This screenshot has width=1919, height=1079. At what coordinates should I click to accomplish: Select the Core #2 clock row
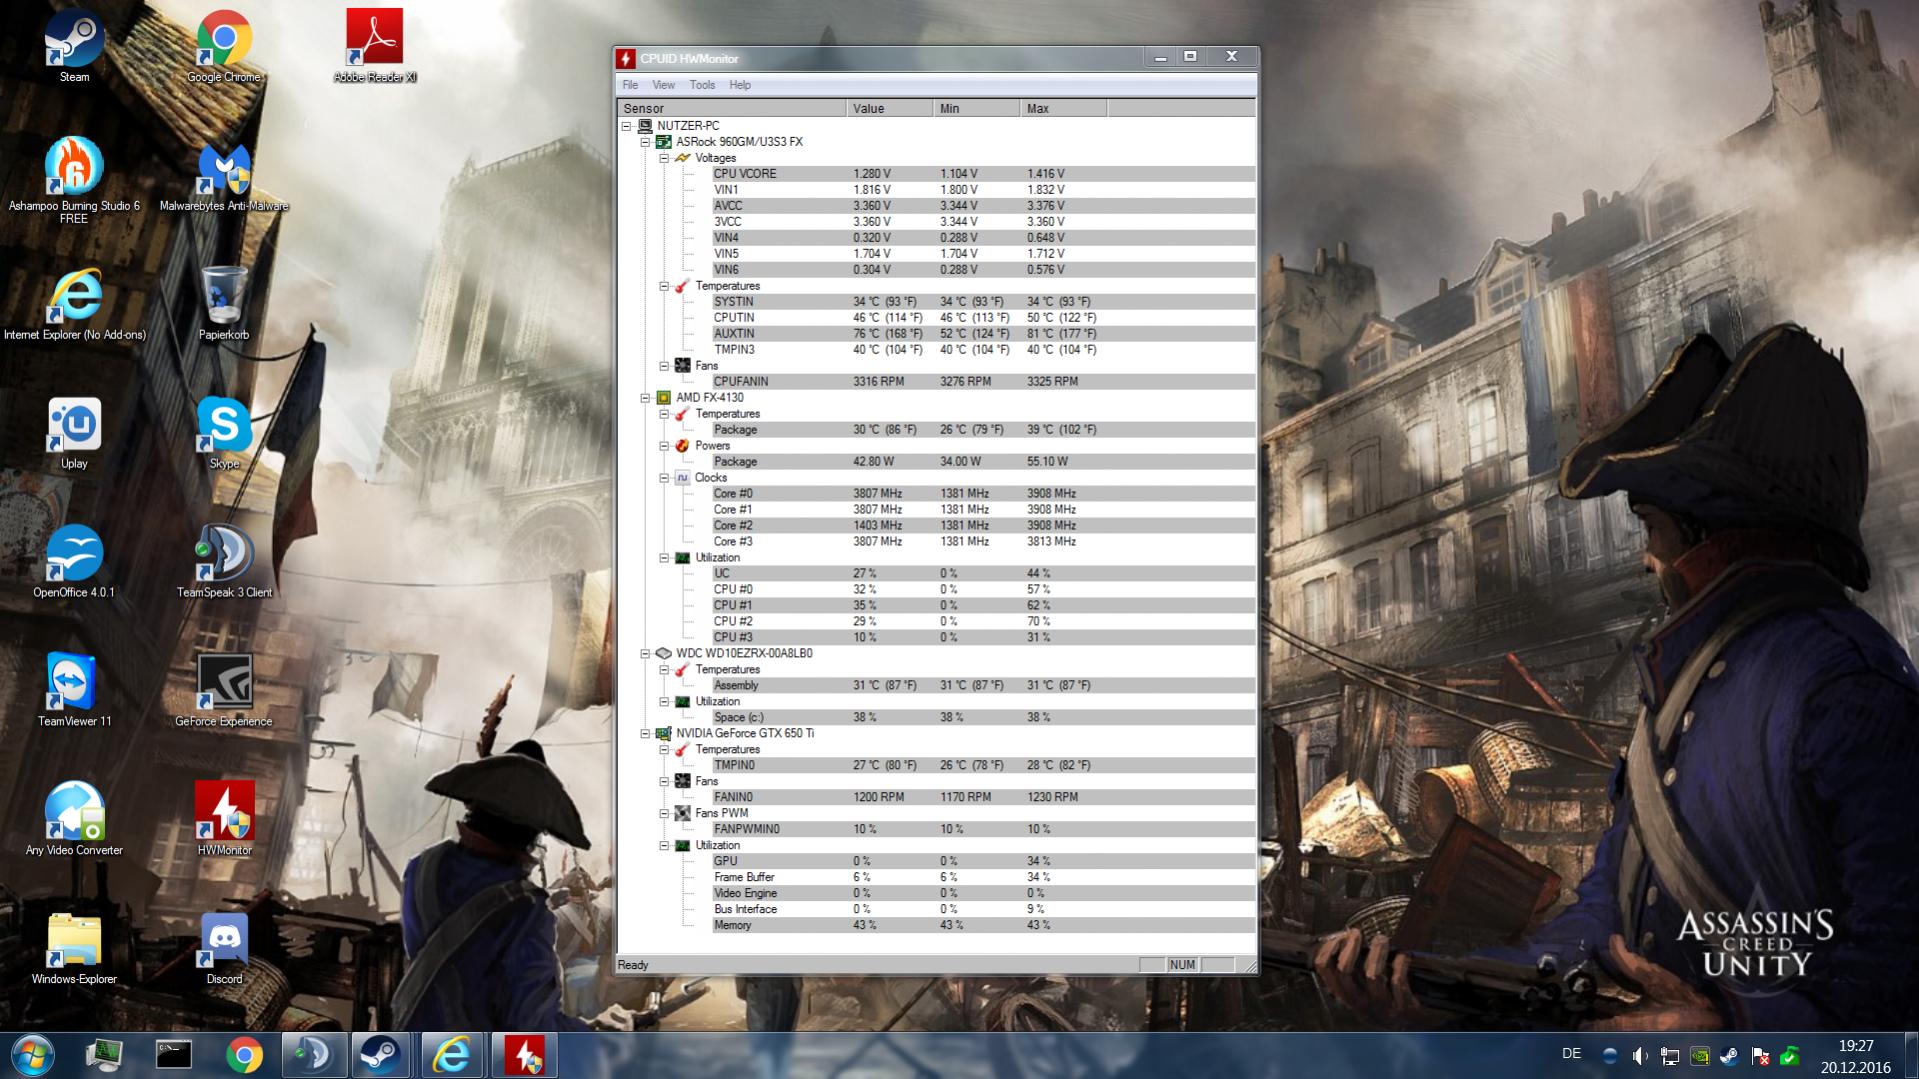[983, 526]
